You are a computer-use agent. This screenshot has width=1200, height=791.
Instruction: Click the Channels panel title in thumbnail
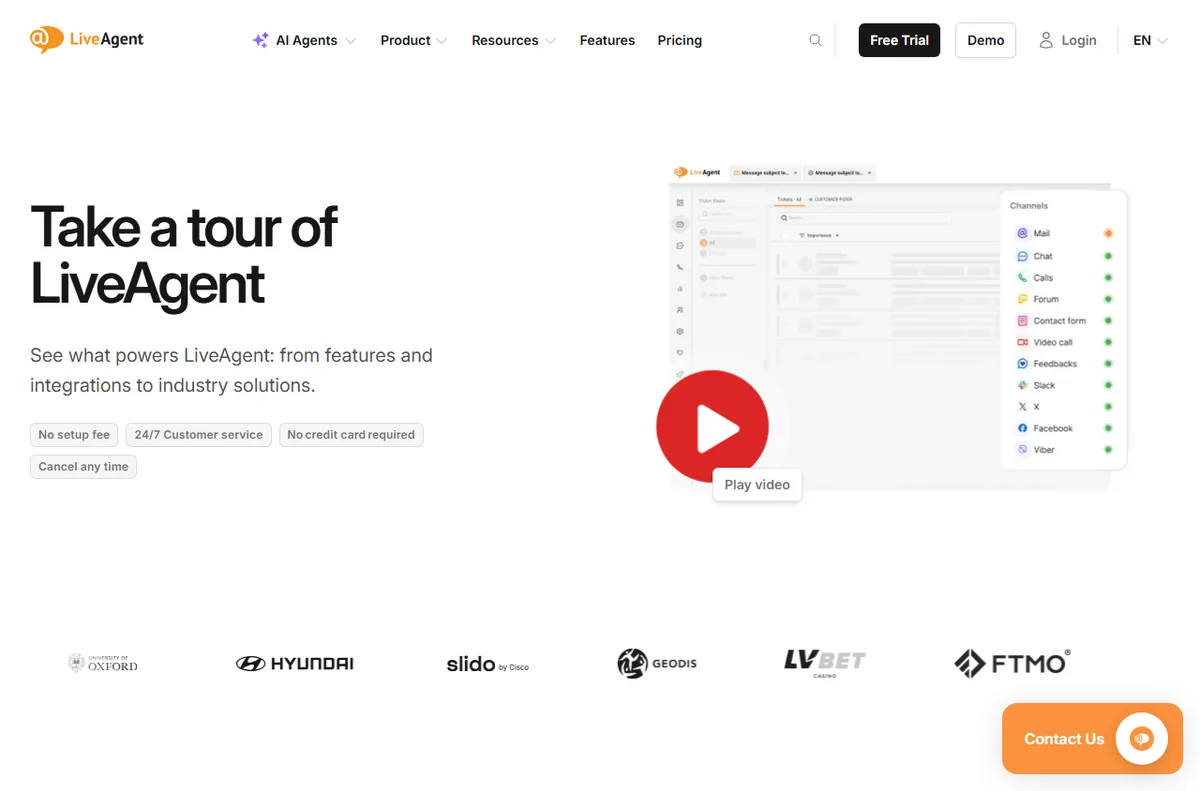1029,206
